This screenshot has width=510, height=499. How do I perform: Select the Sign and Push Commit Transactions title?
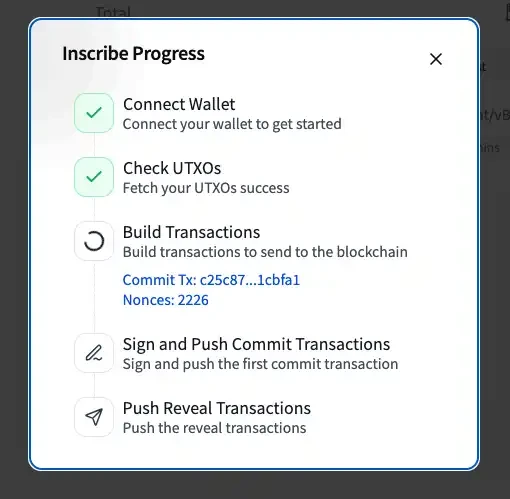(256, 344)
